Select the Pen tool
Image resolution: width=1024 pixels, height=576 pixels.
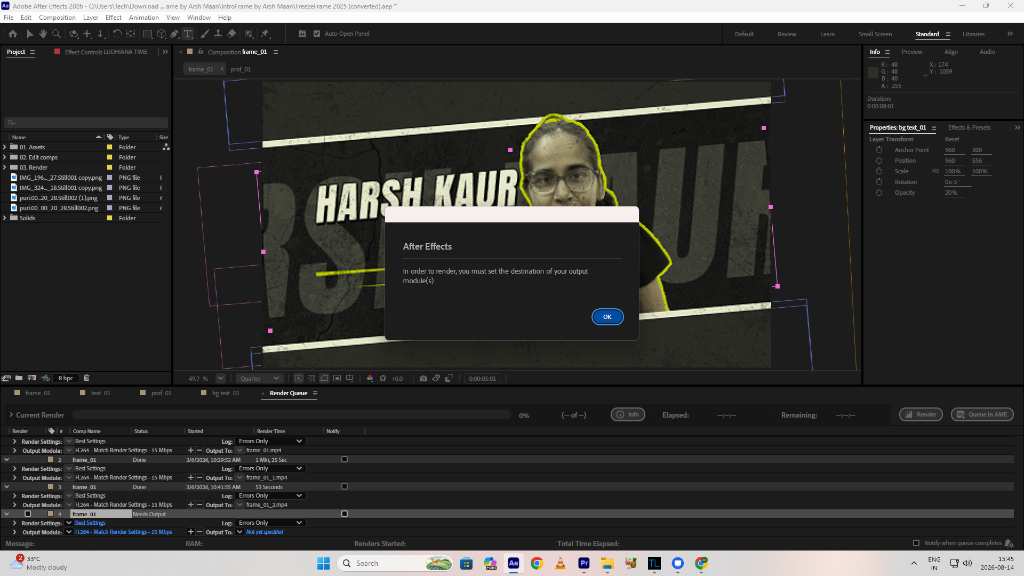(x=174, y=34)
